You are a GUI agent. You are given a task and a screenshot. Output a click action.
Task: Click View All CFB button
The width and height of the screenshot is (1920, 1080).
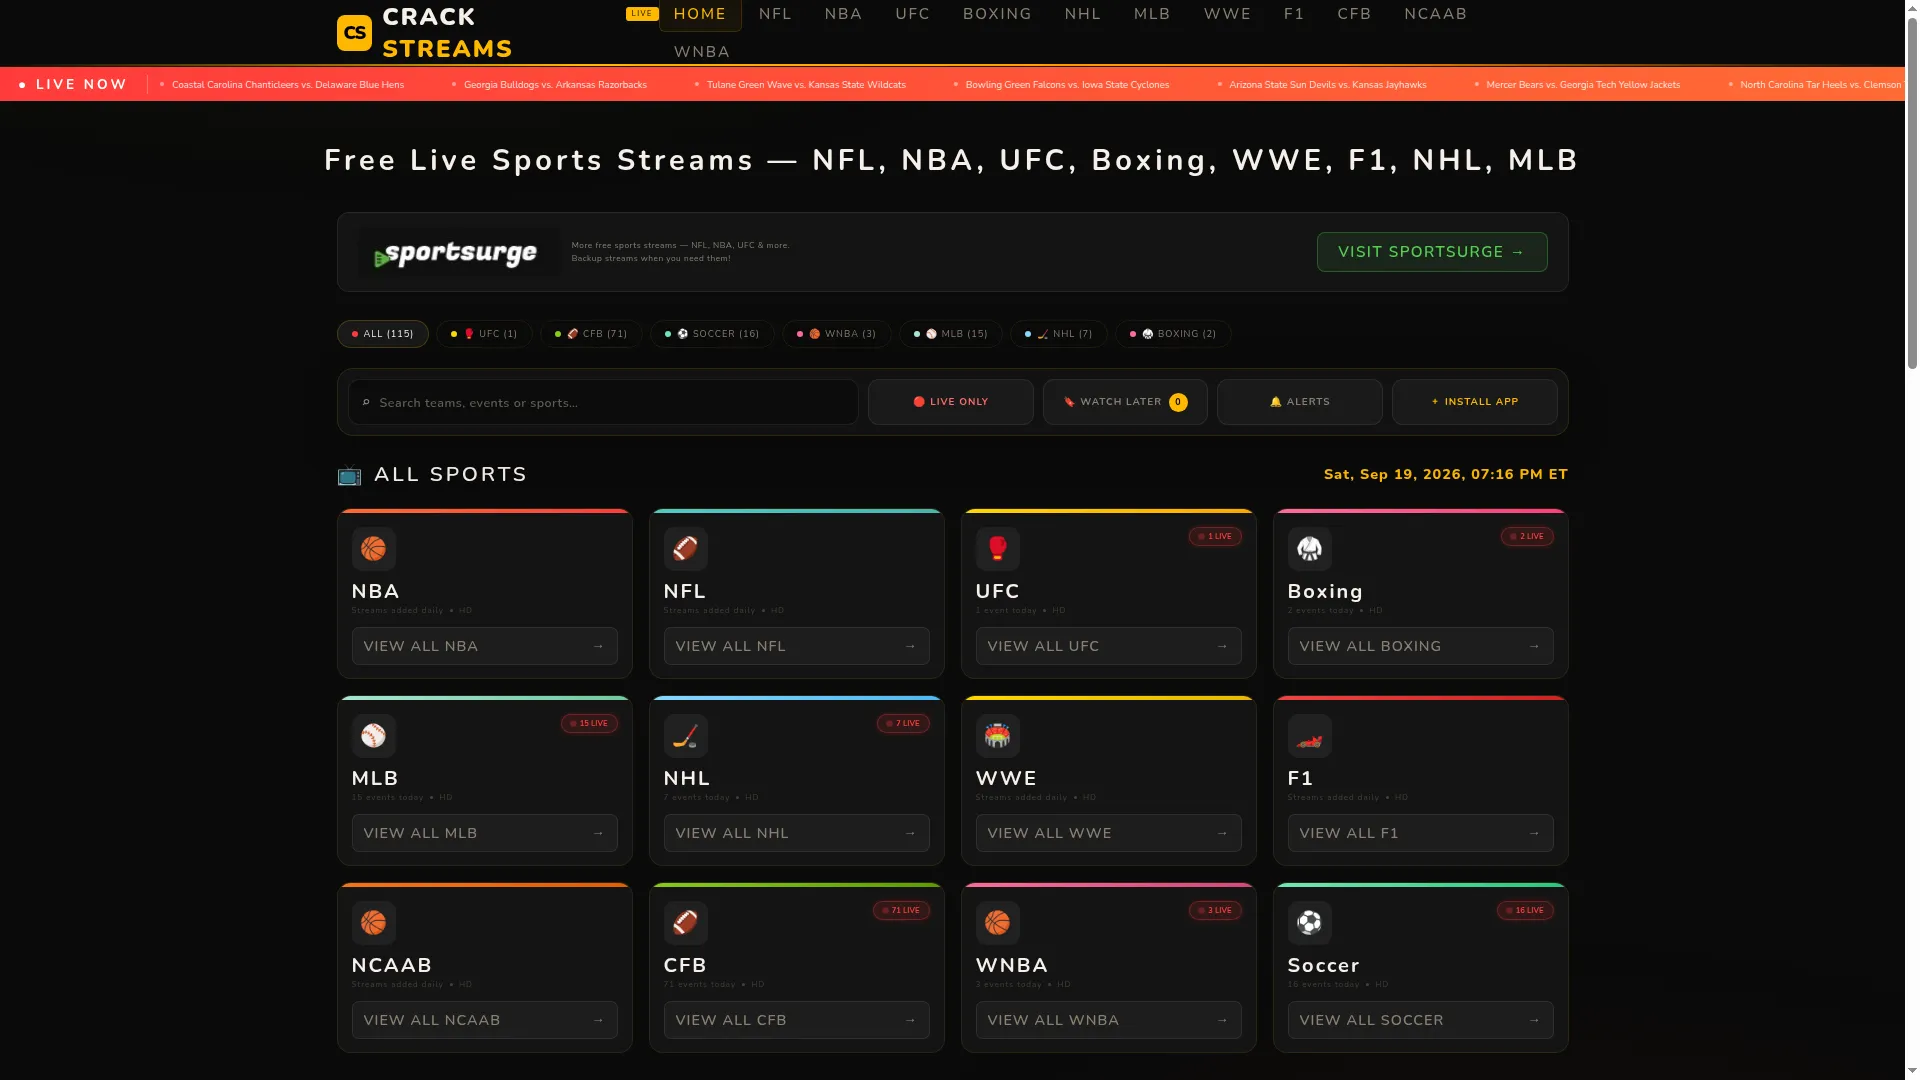pyautogui.click(x=797, y=1020)
